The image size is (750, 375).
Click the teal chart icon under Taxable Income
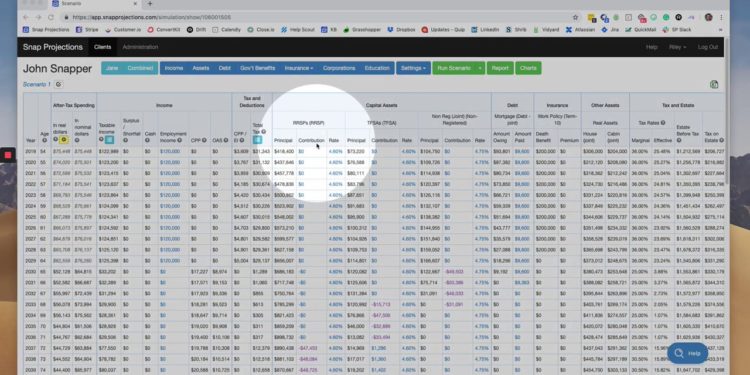coord(109,140)
